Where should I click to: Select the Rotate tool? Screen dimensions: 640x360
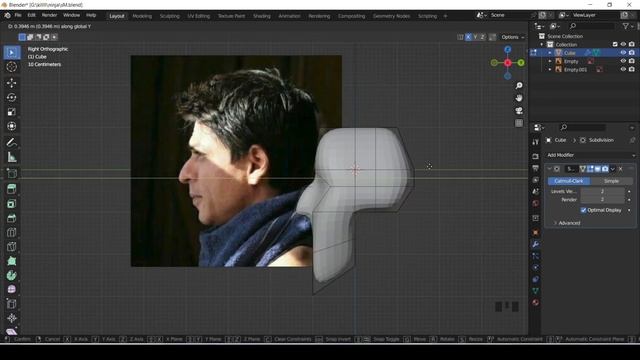tap(11, 97)
